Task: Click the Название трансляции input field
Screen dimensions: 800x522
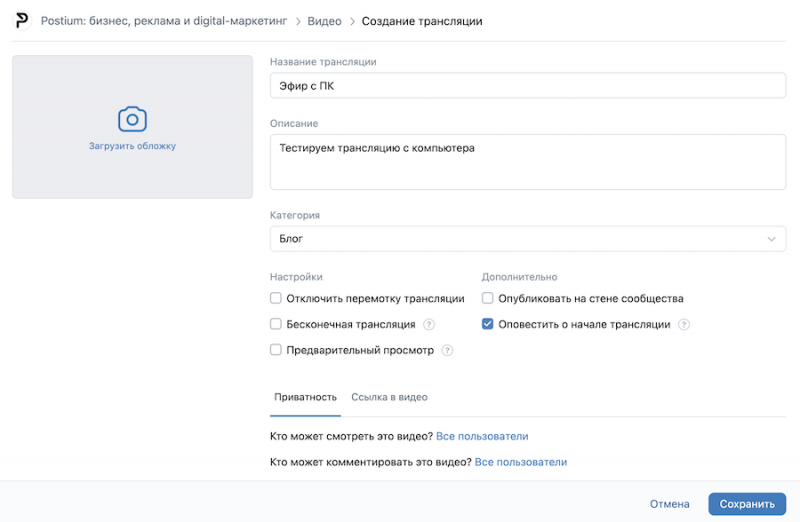Action: click(527, 86)
